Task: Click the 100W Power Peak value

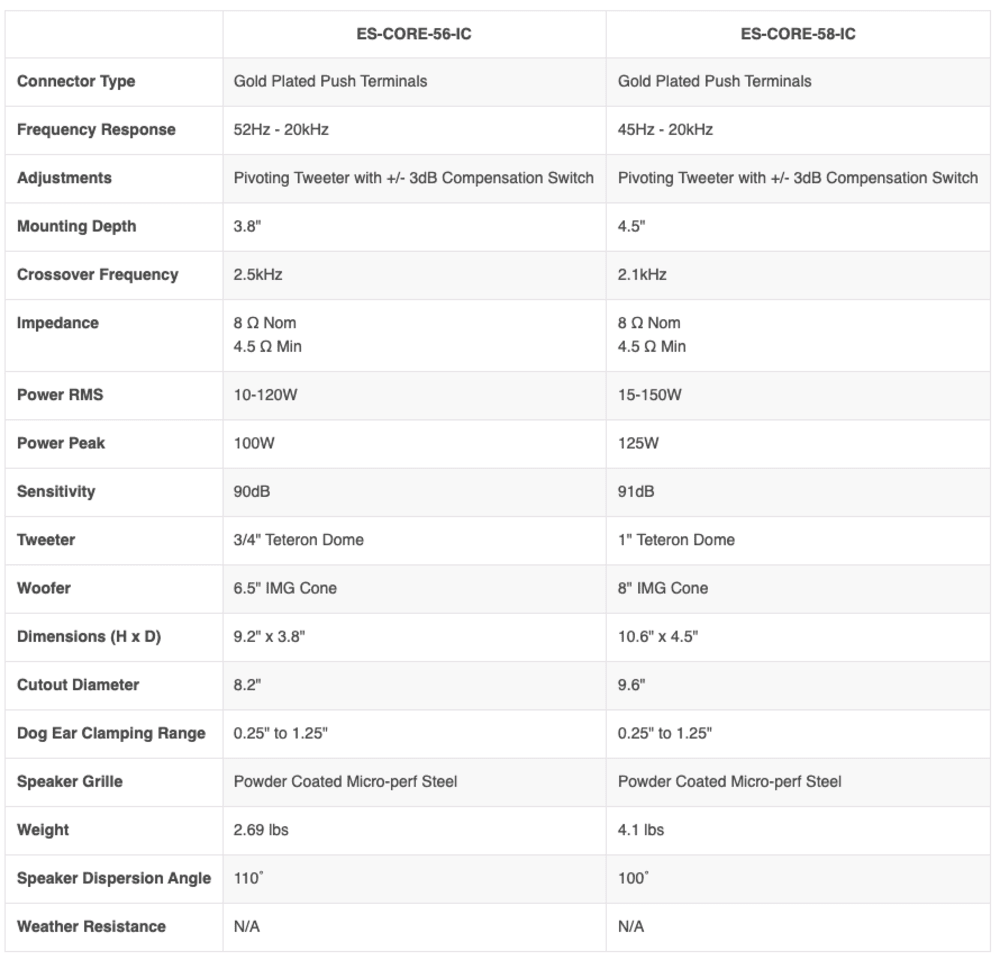Action: point(254,443)
